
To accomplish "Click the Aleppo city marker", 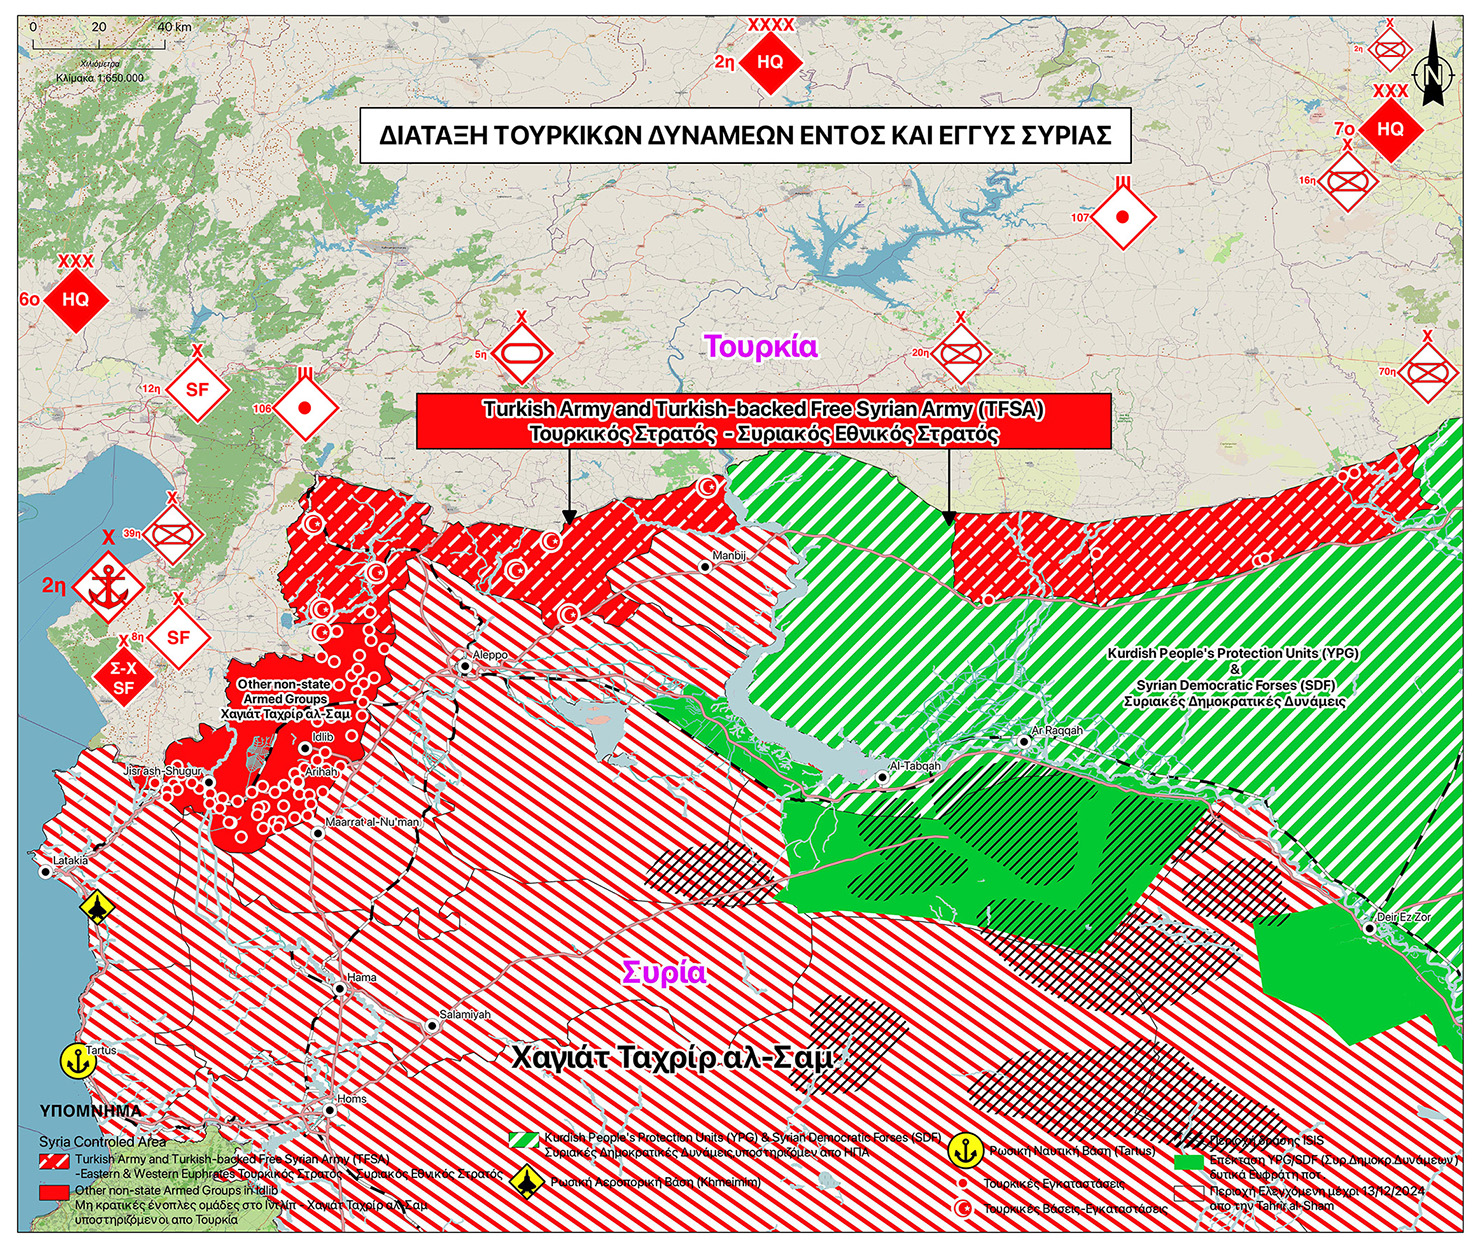I will coord(466,666).
